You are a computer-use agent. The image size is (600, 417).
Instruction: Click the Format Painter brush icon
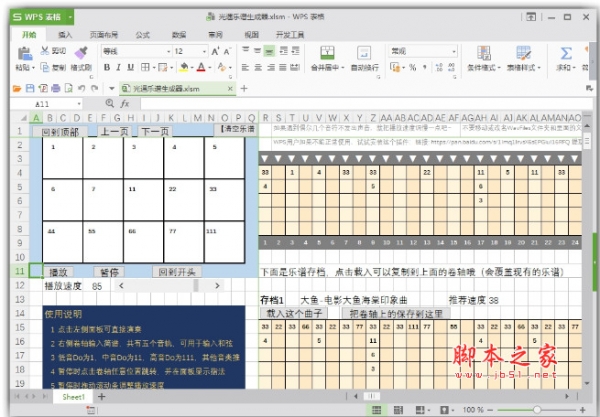tap(82, 52)
